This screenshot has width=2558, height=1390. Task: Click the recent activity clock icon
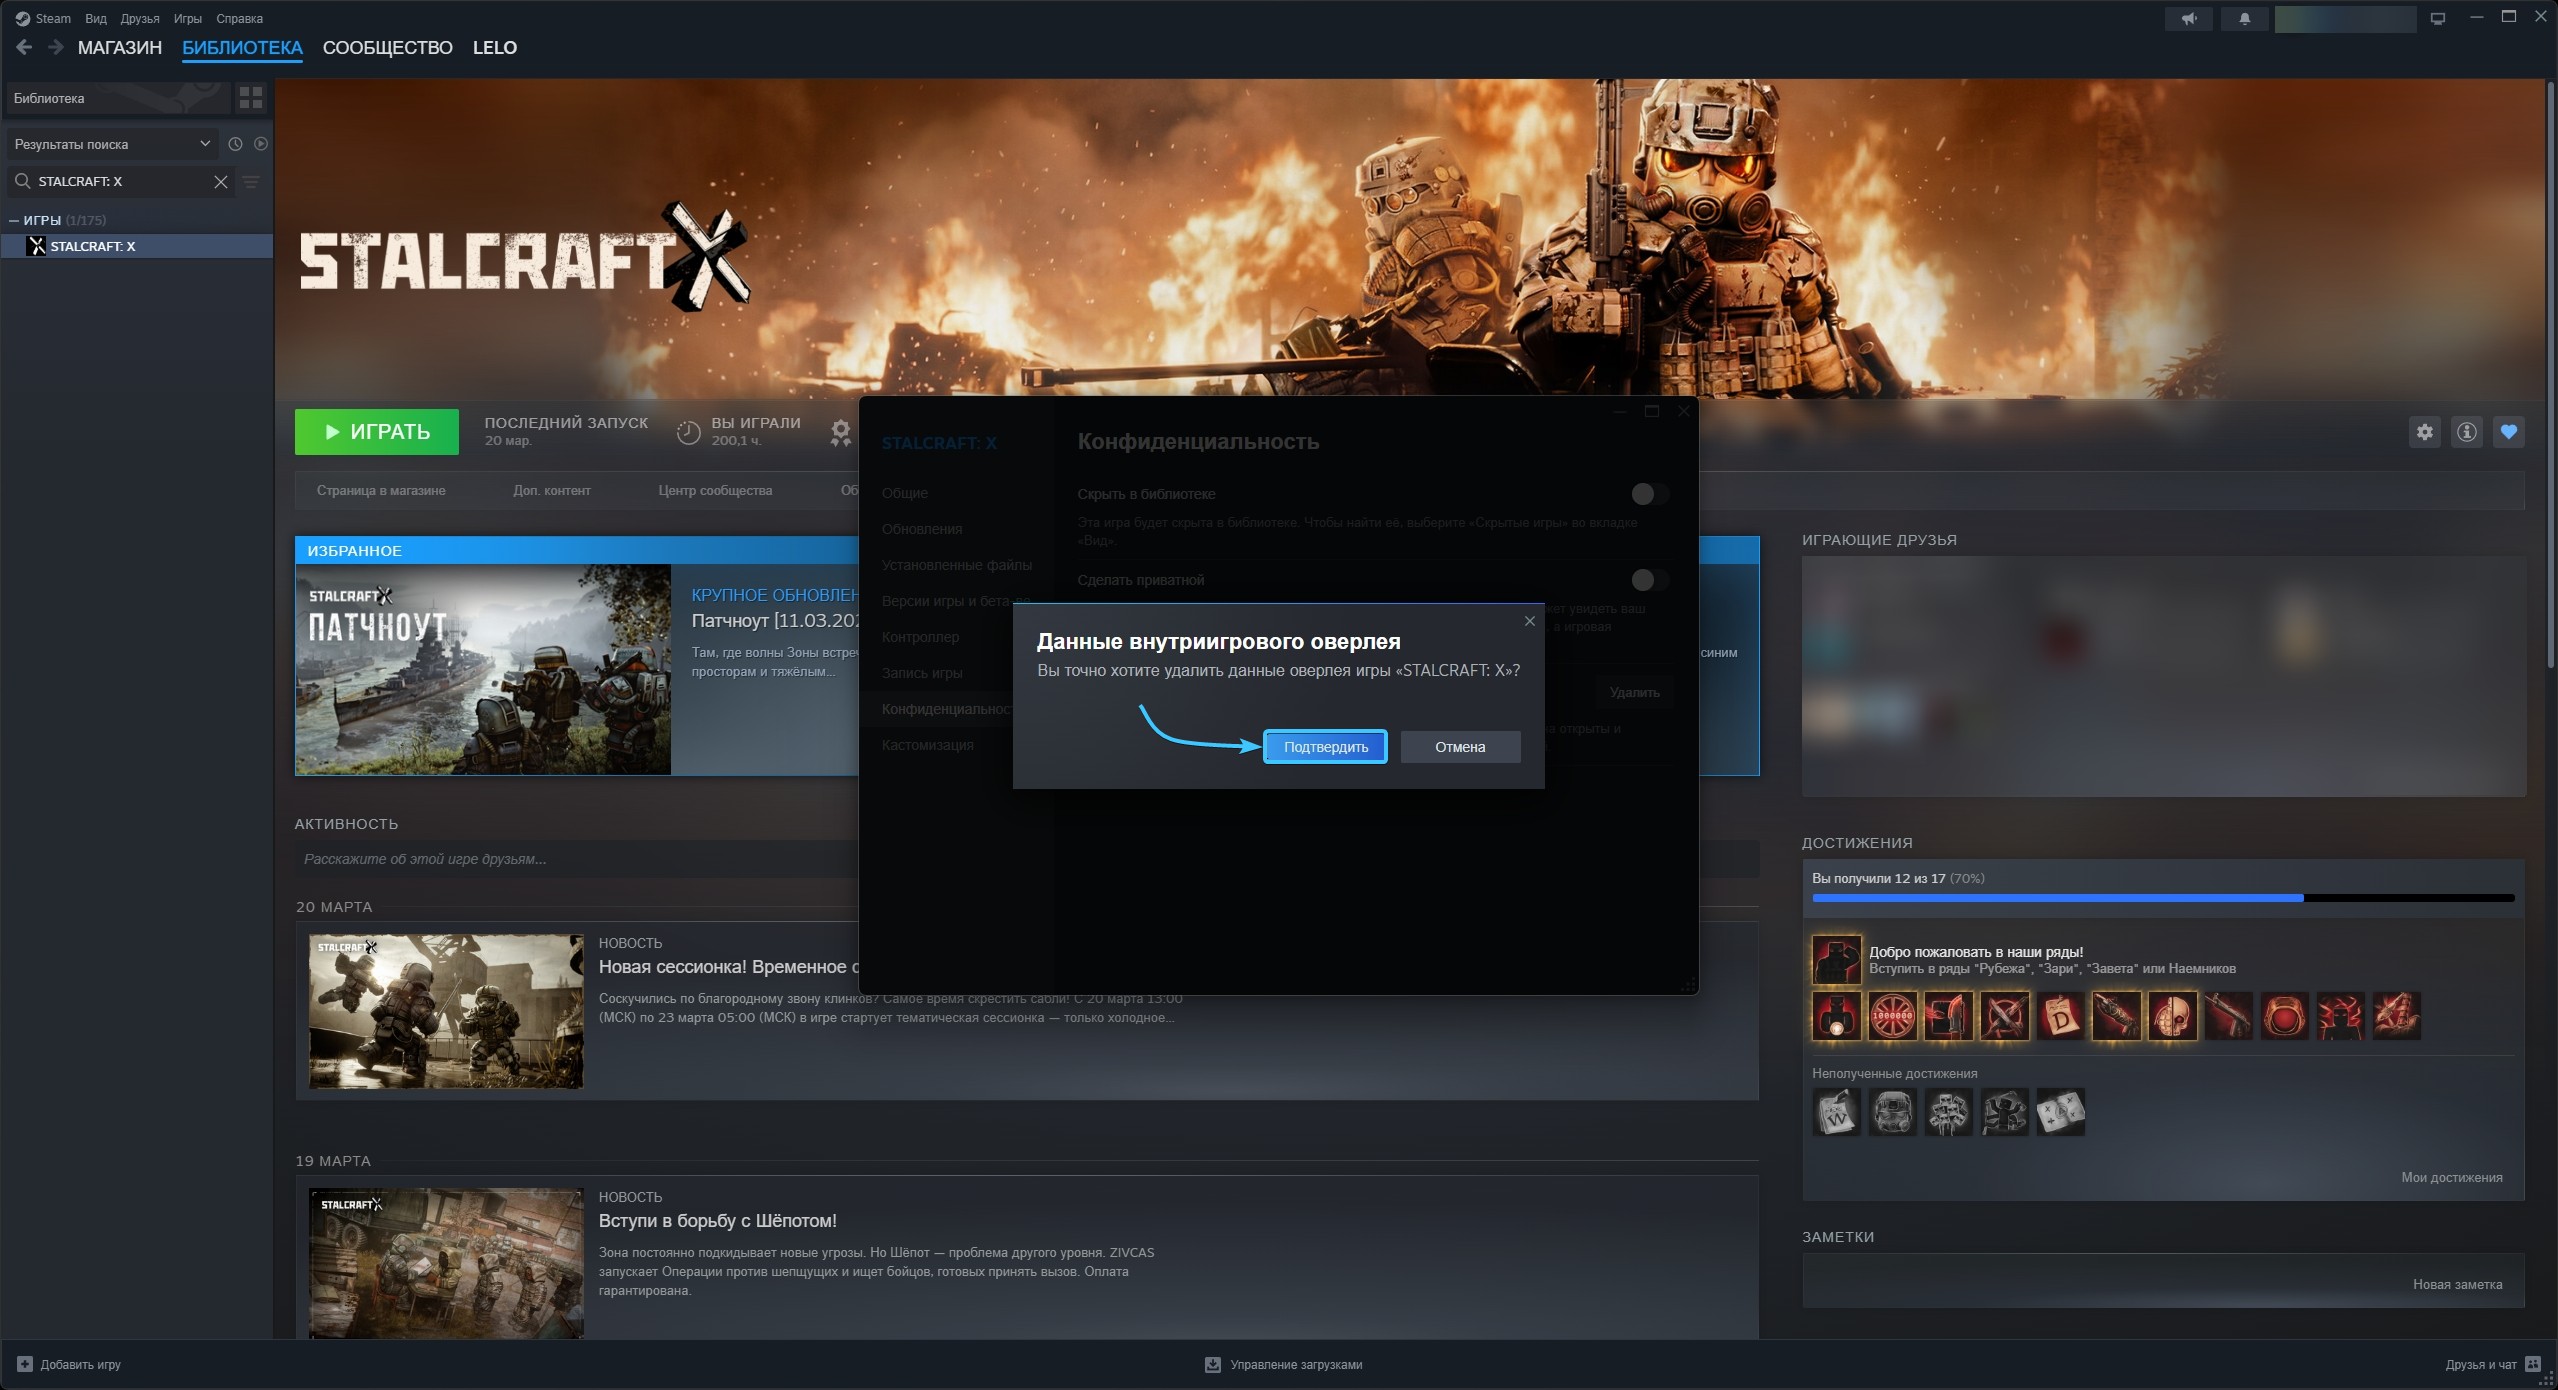tap(235, 144)
